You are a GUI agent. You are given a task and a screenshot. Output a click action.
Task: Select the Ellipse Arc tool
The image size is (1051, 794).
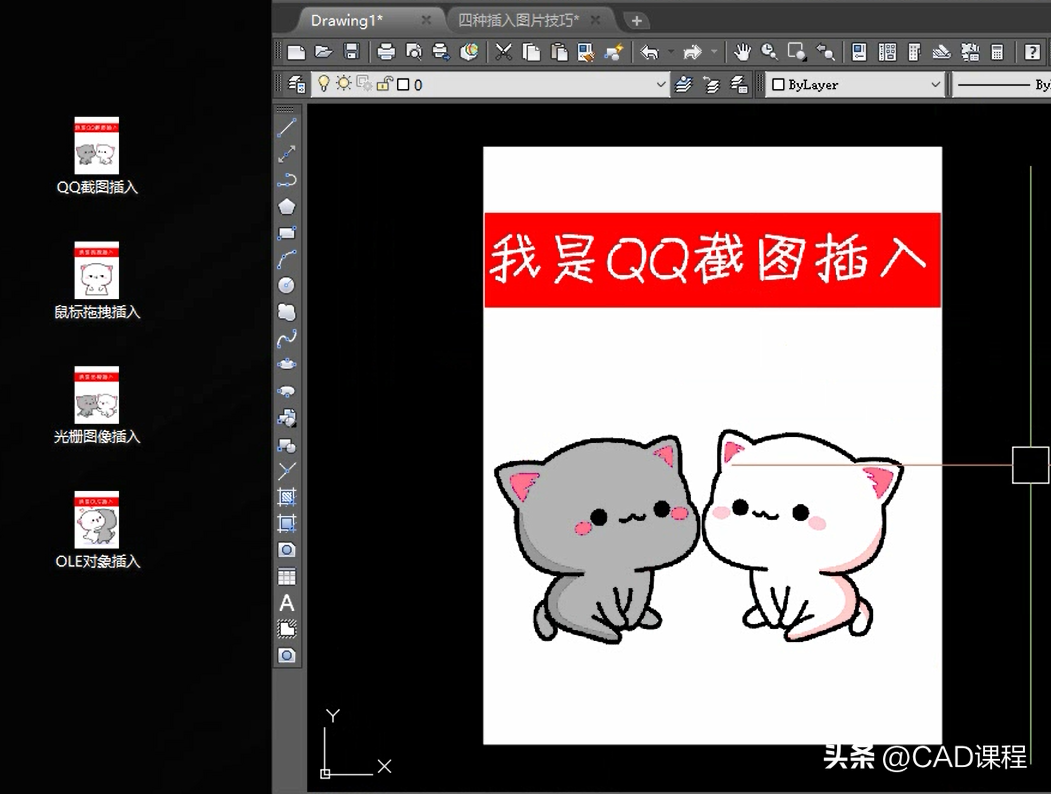286,391
